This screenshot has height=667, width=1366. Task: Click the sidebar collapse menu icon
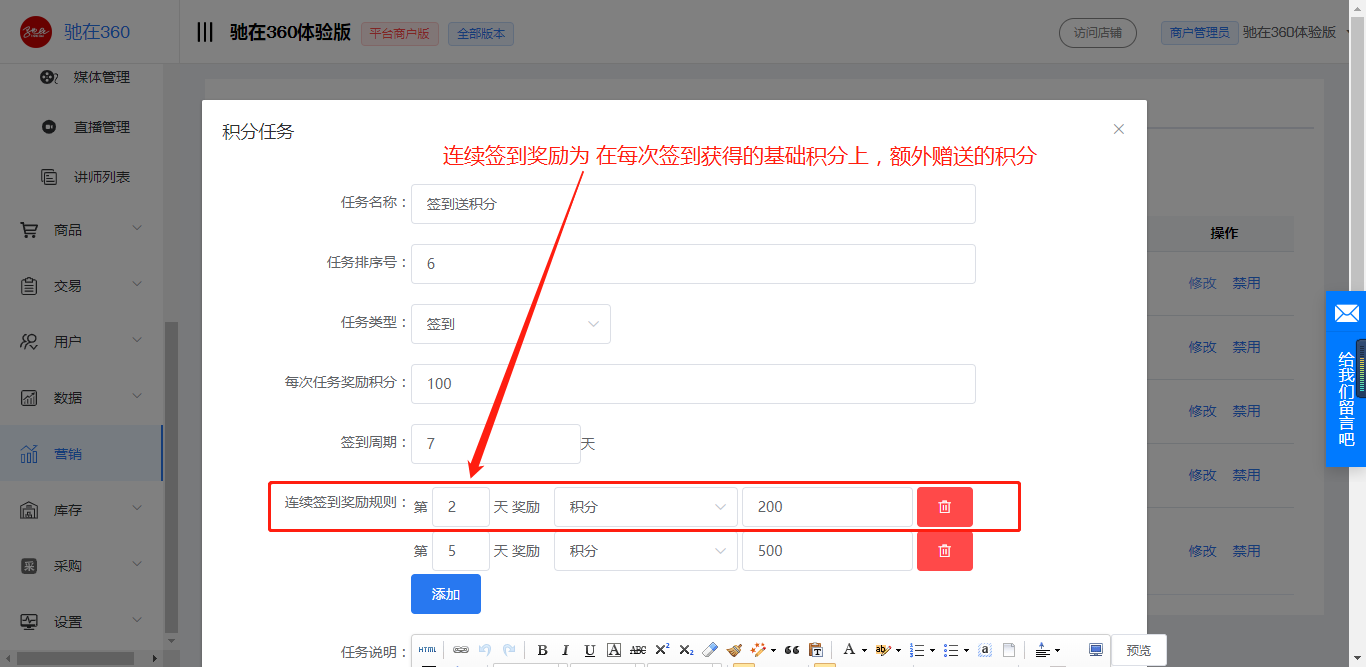[x=204, y=32]
